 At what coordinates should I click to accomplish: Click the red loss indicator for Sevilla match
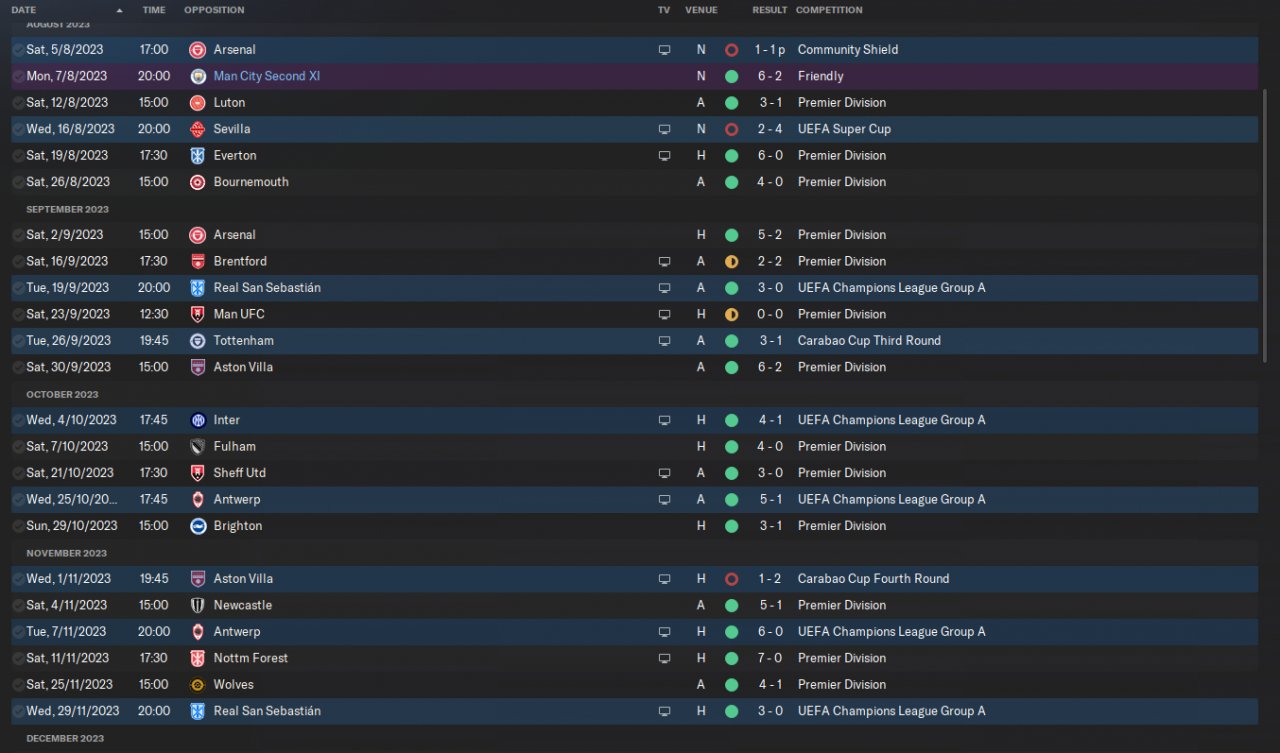pyautogui.click(x=731, y=129)
